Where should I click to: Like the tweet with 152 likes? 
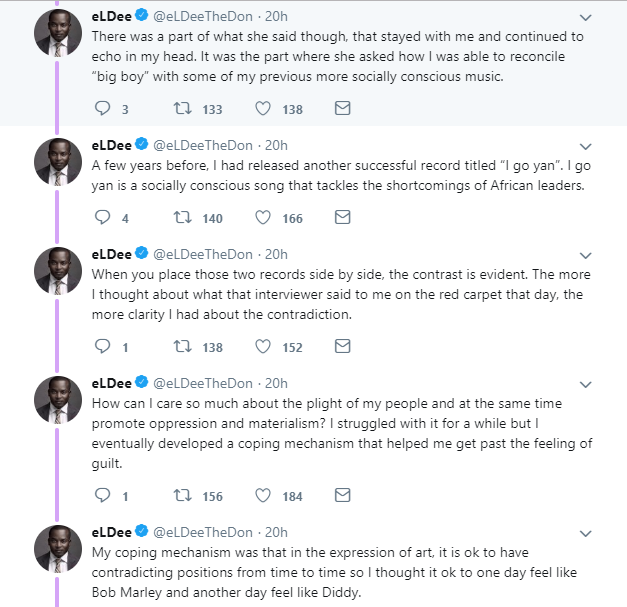pyautogui.click(x=264, y=346)
